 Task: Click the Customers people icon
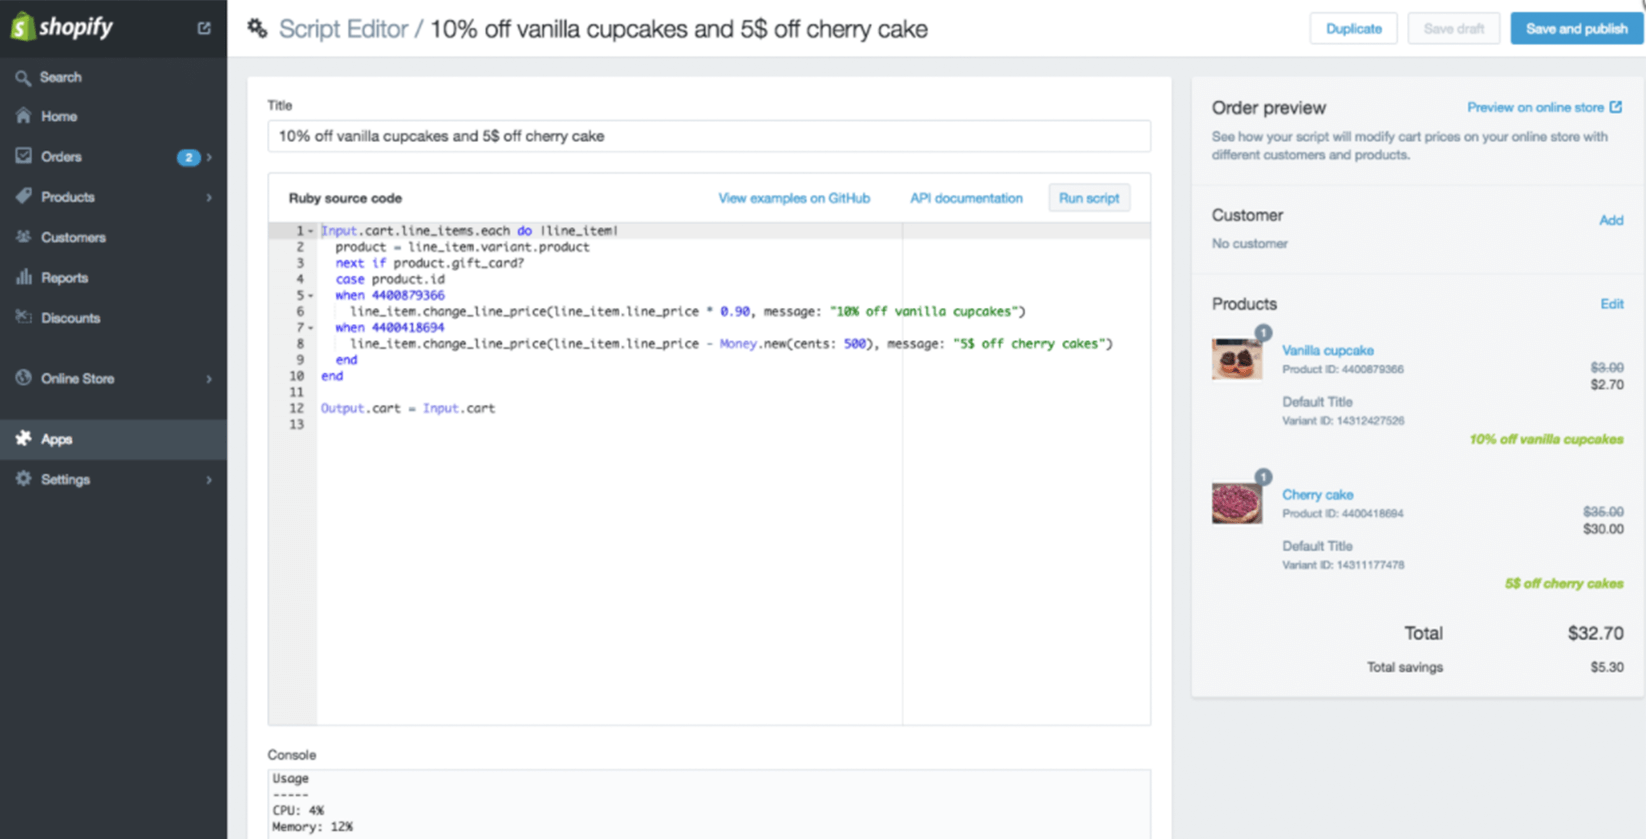[x=23, y=237]
